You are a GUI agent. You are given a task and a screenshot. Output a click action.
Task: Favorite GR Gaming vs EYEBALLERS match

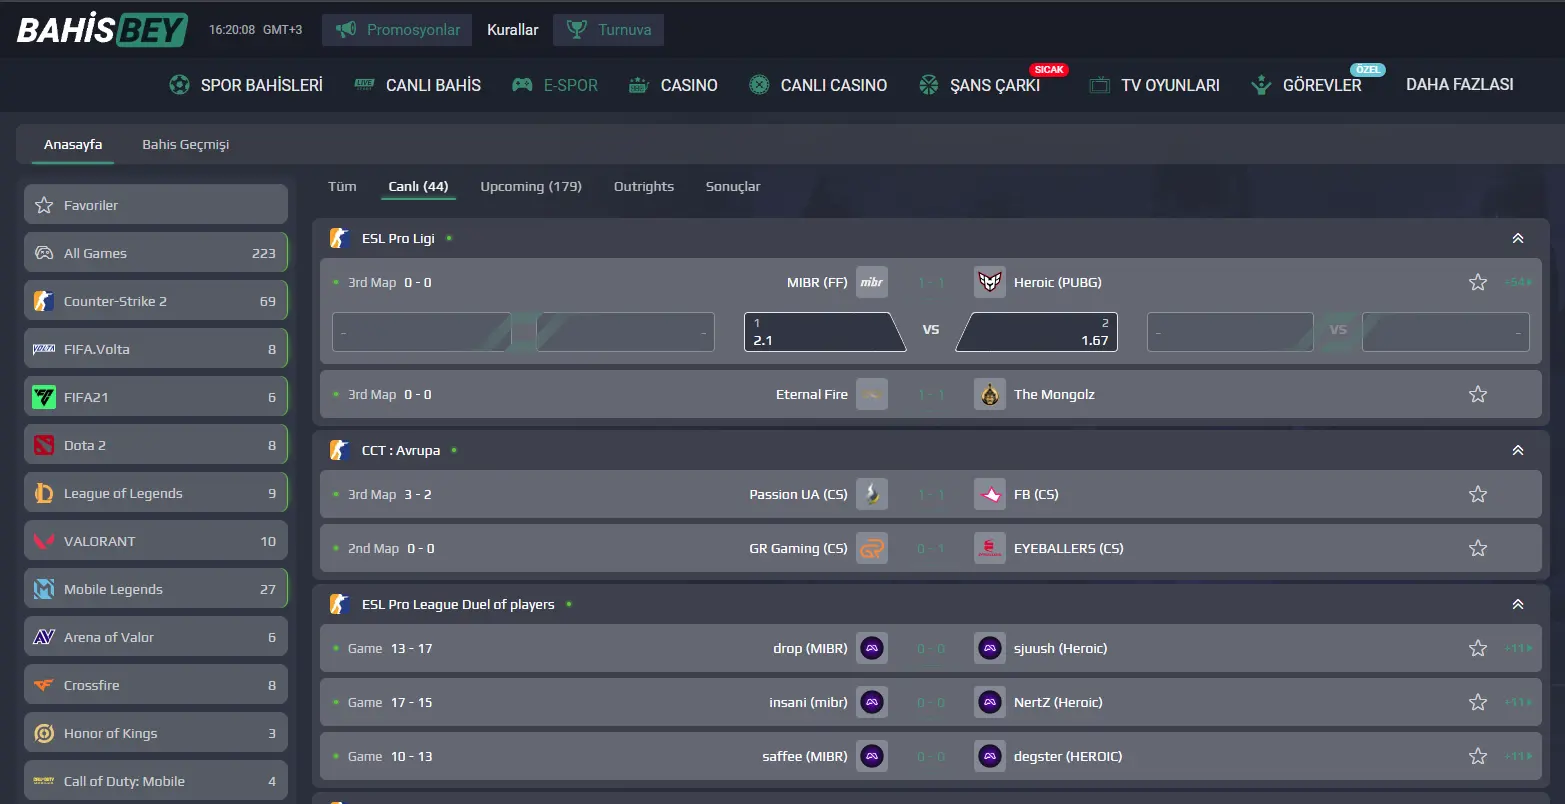click(x=1478, y=548)
